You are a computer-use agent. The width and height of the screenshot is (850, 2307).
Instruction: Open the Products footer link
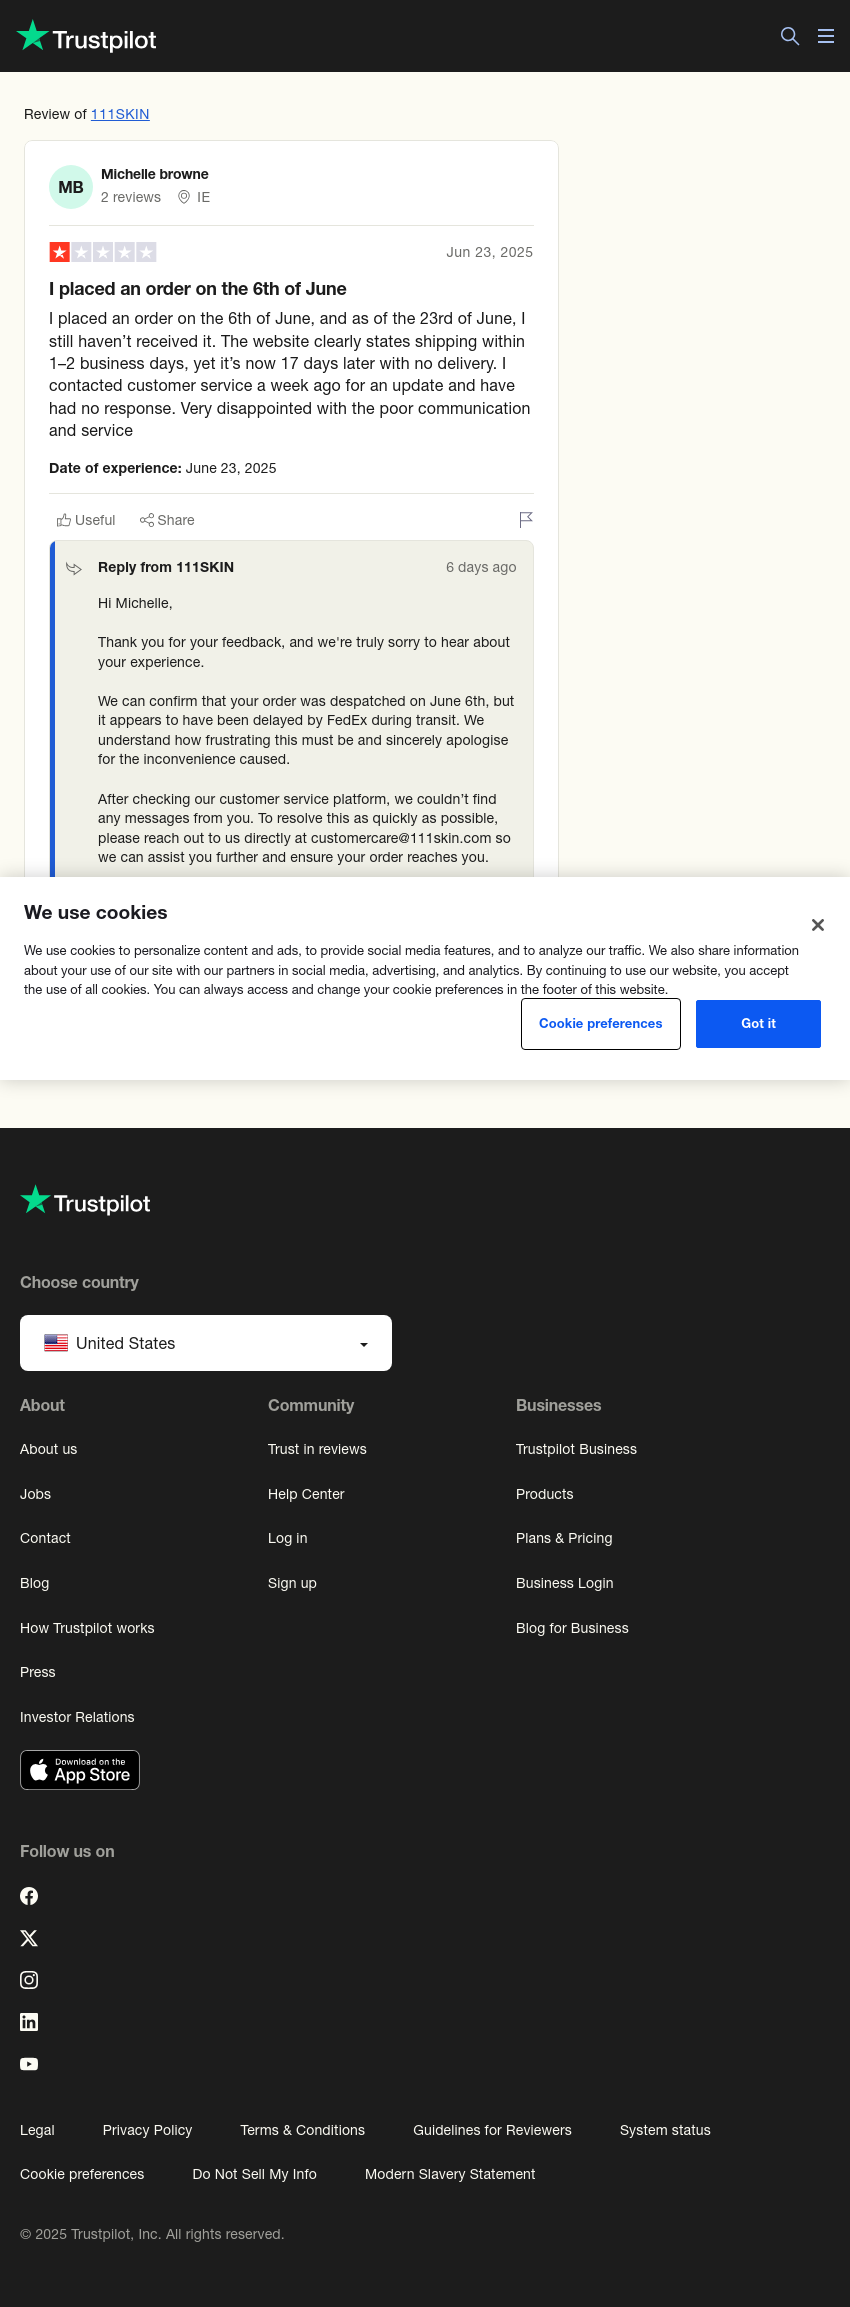click(x=545, y=1494)
